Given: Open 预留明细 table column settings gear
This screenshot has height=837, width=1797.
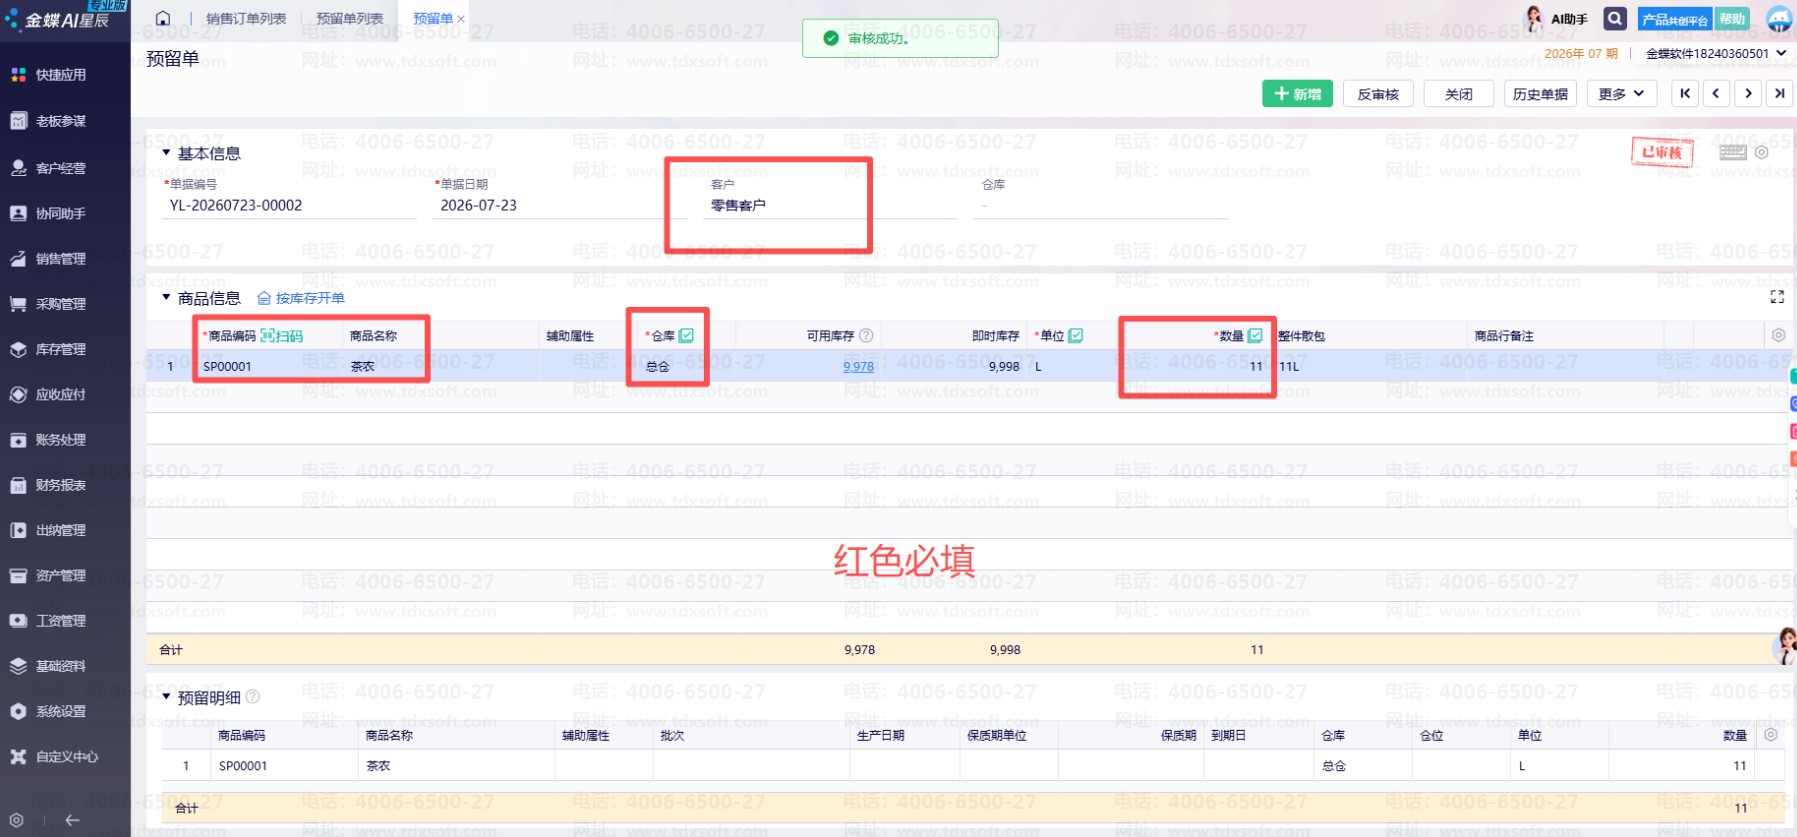Looking at the screenshot, I should click(1771, 735).
